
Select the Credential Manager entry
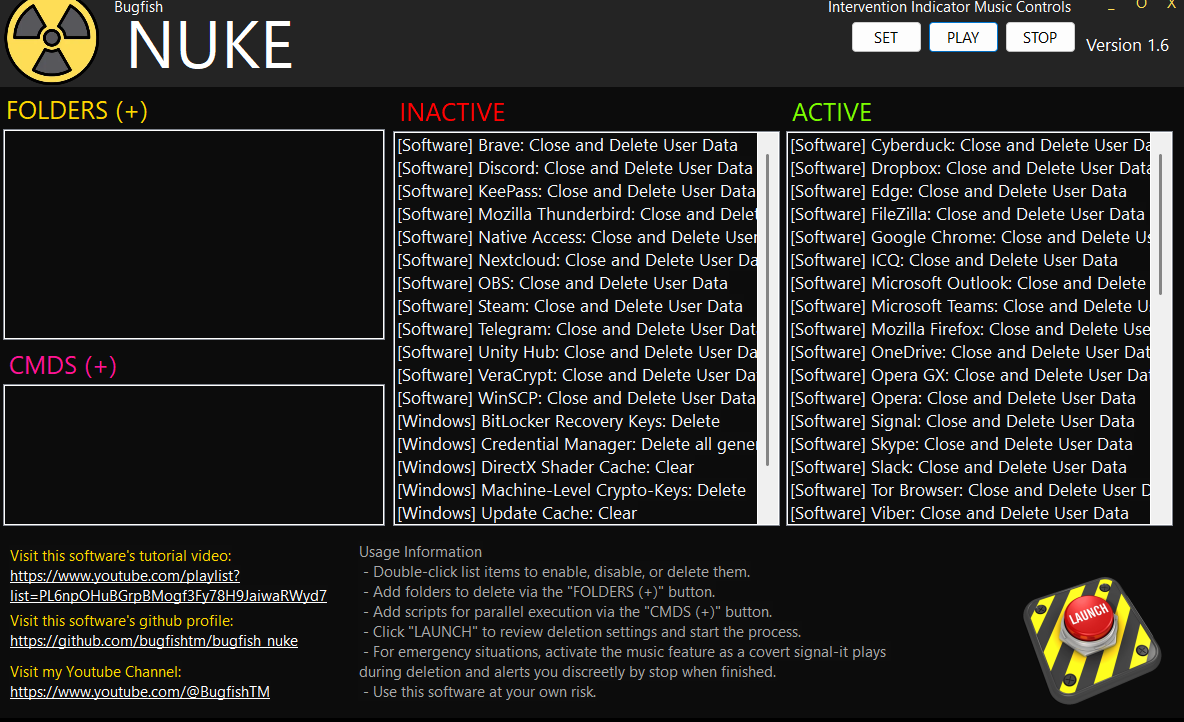click(x=576, y=444)
